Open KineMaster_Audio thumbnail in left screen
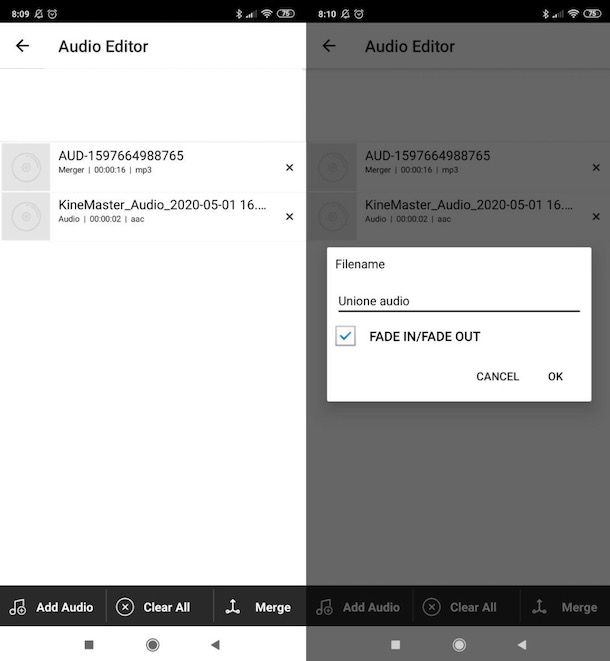The height and width of the screenshot is (661, 610). (x=26, y=216)
